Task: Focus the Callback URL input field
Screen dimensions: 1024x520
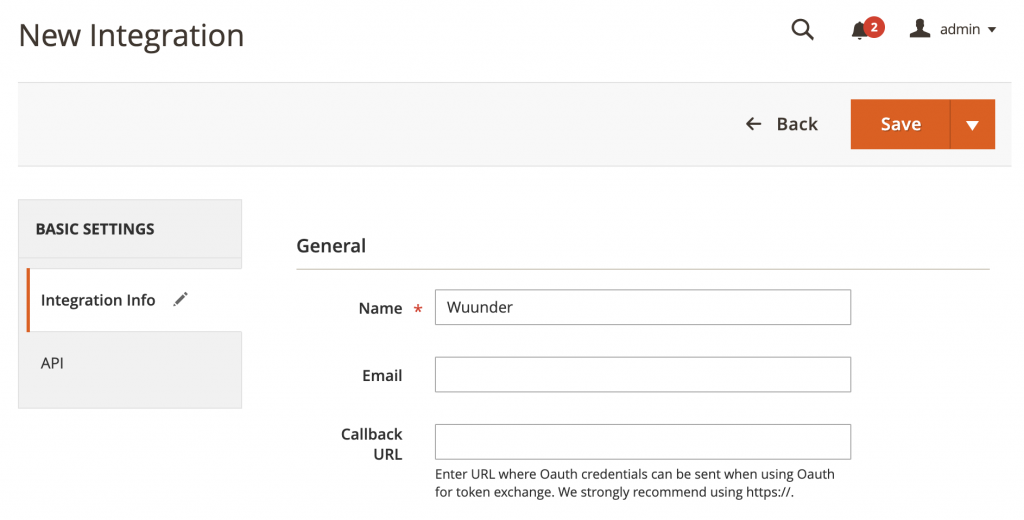Action: pyautogui.click(x=643, y=442)
